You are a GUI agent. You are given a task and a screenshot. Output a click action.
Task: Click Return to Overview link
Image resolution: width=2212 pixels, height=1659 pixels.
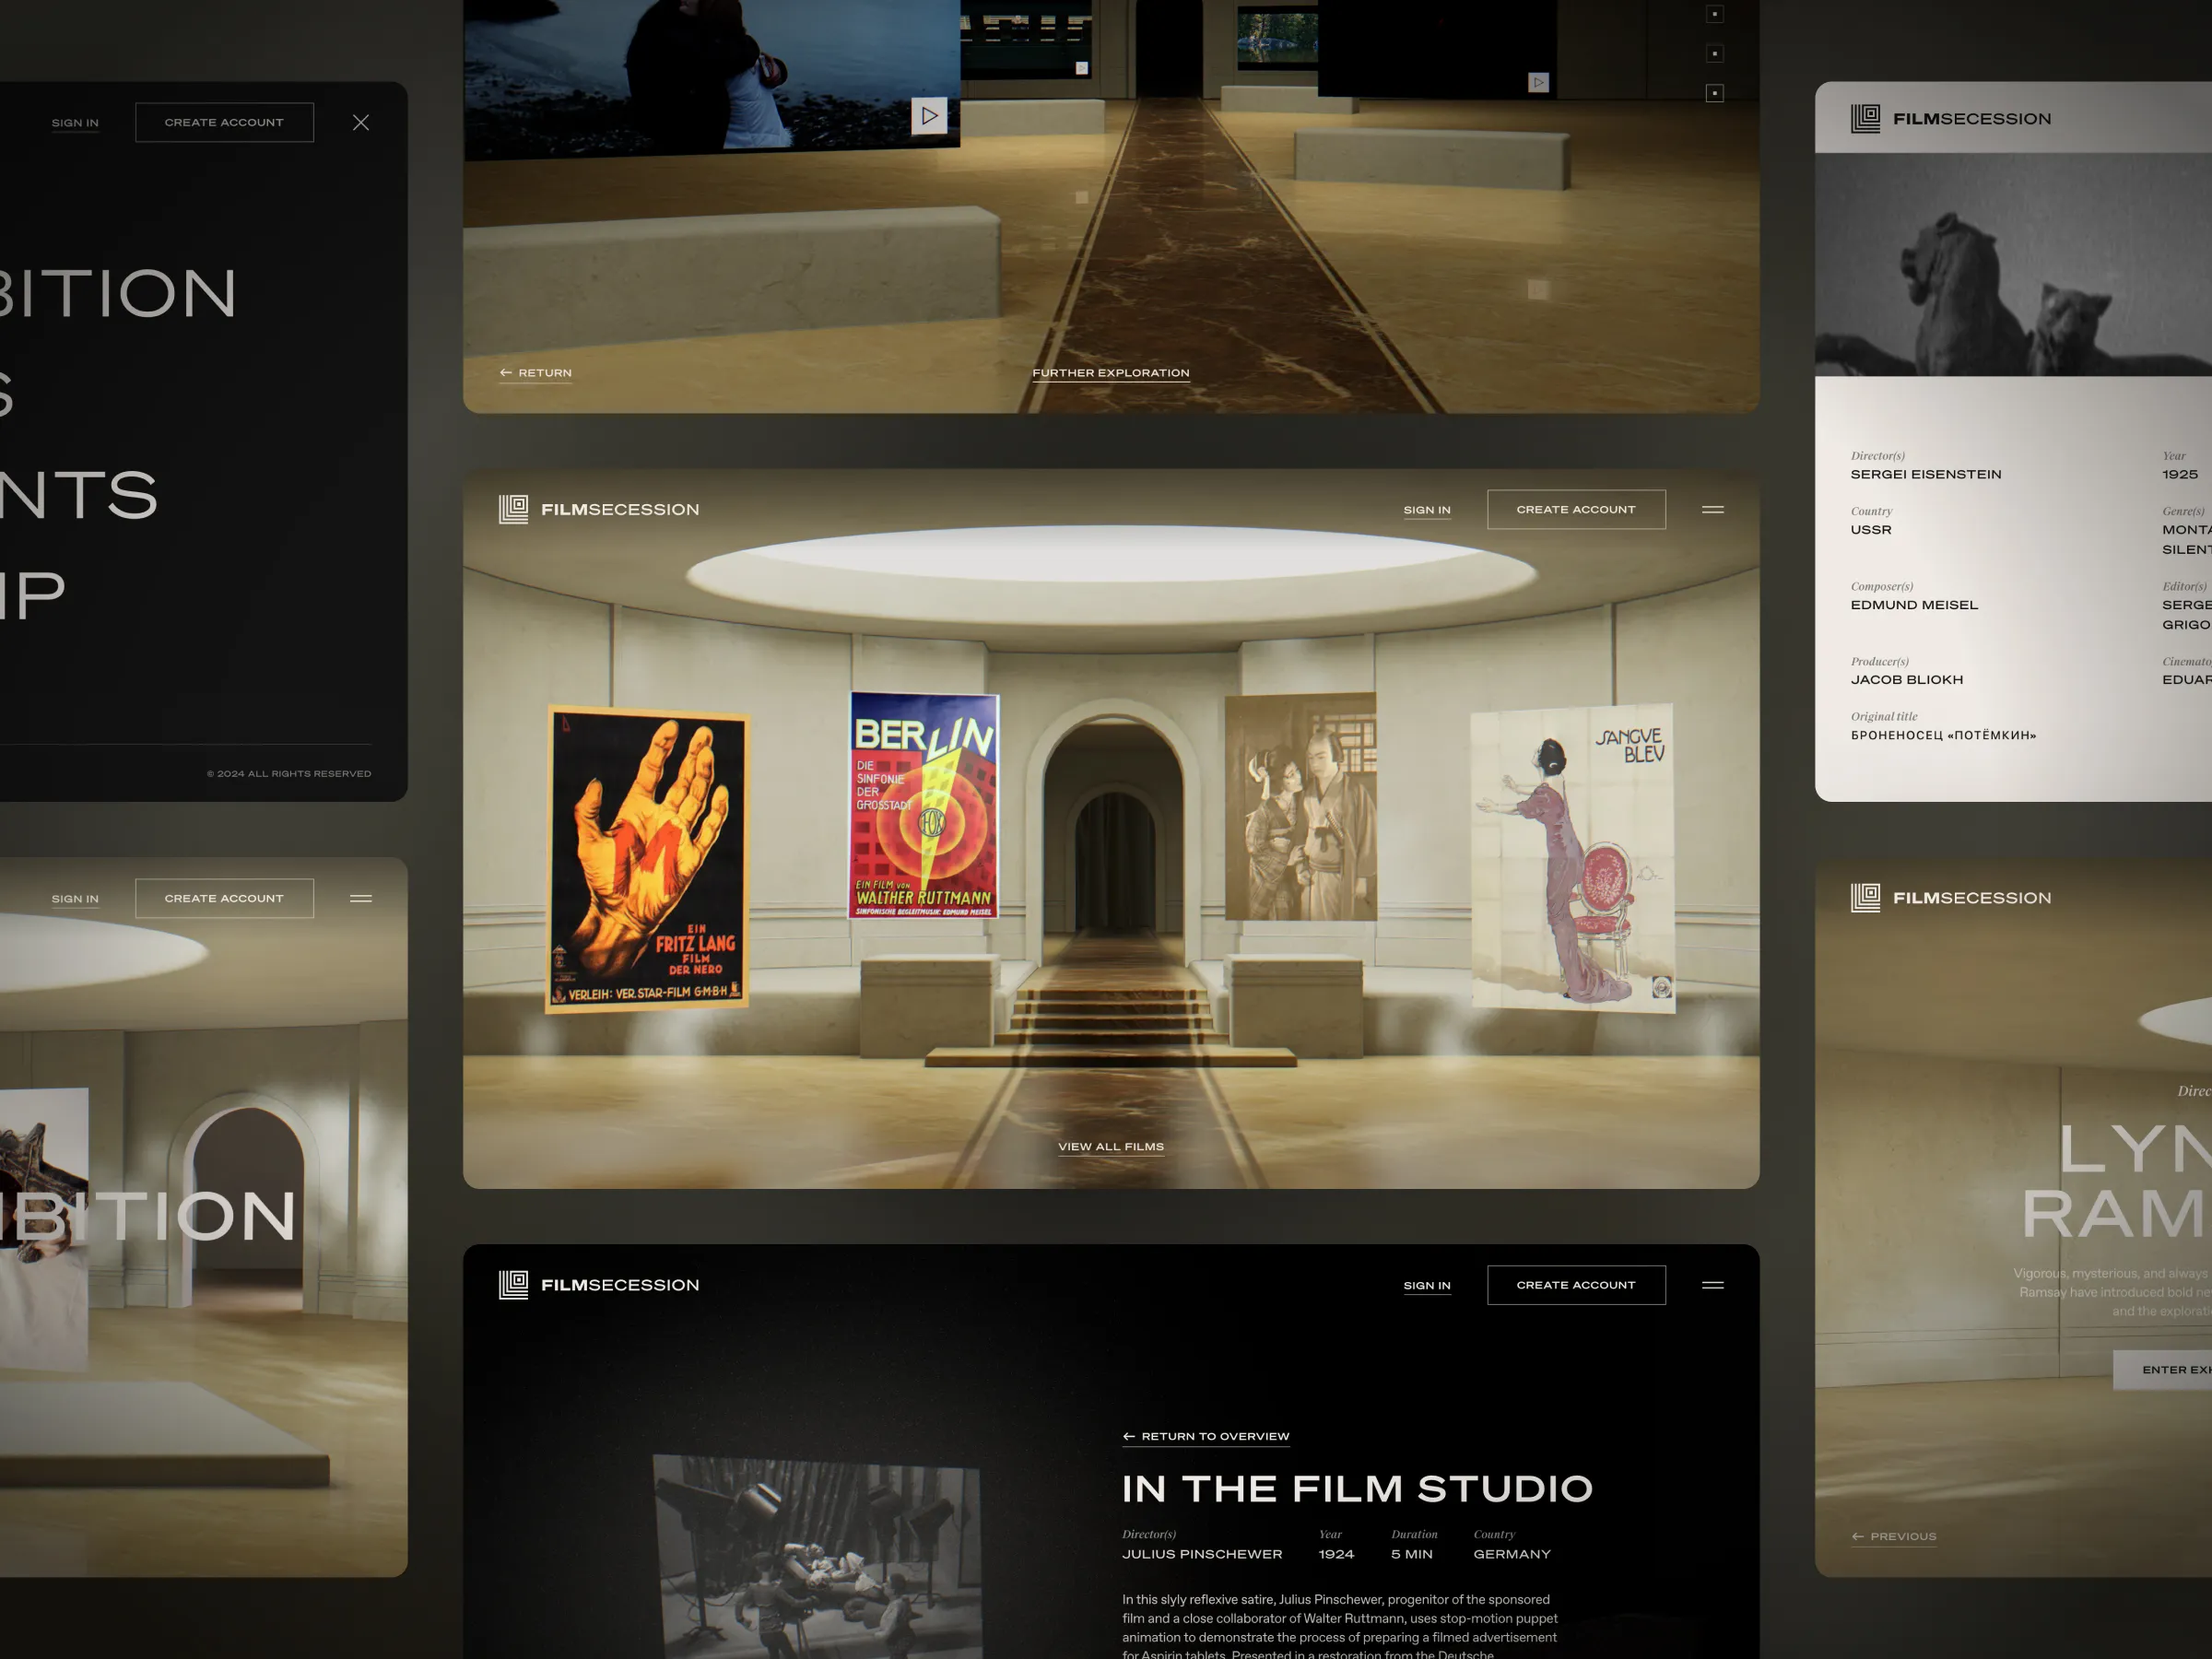pos(1205,1436)
